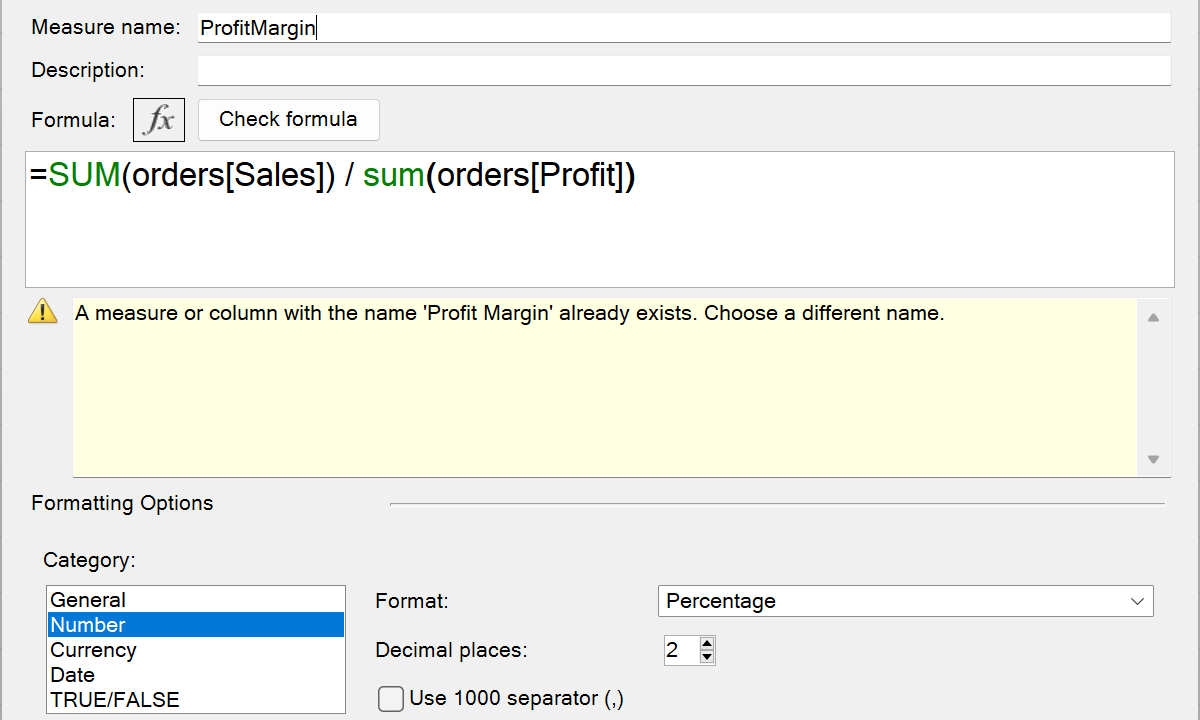The width and height of the screenshot is (1200, 720).
Task: Select the Currency category
Action: click(93, 650)
